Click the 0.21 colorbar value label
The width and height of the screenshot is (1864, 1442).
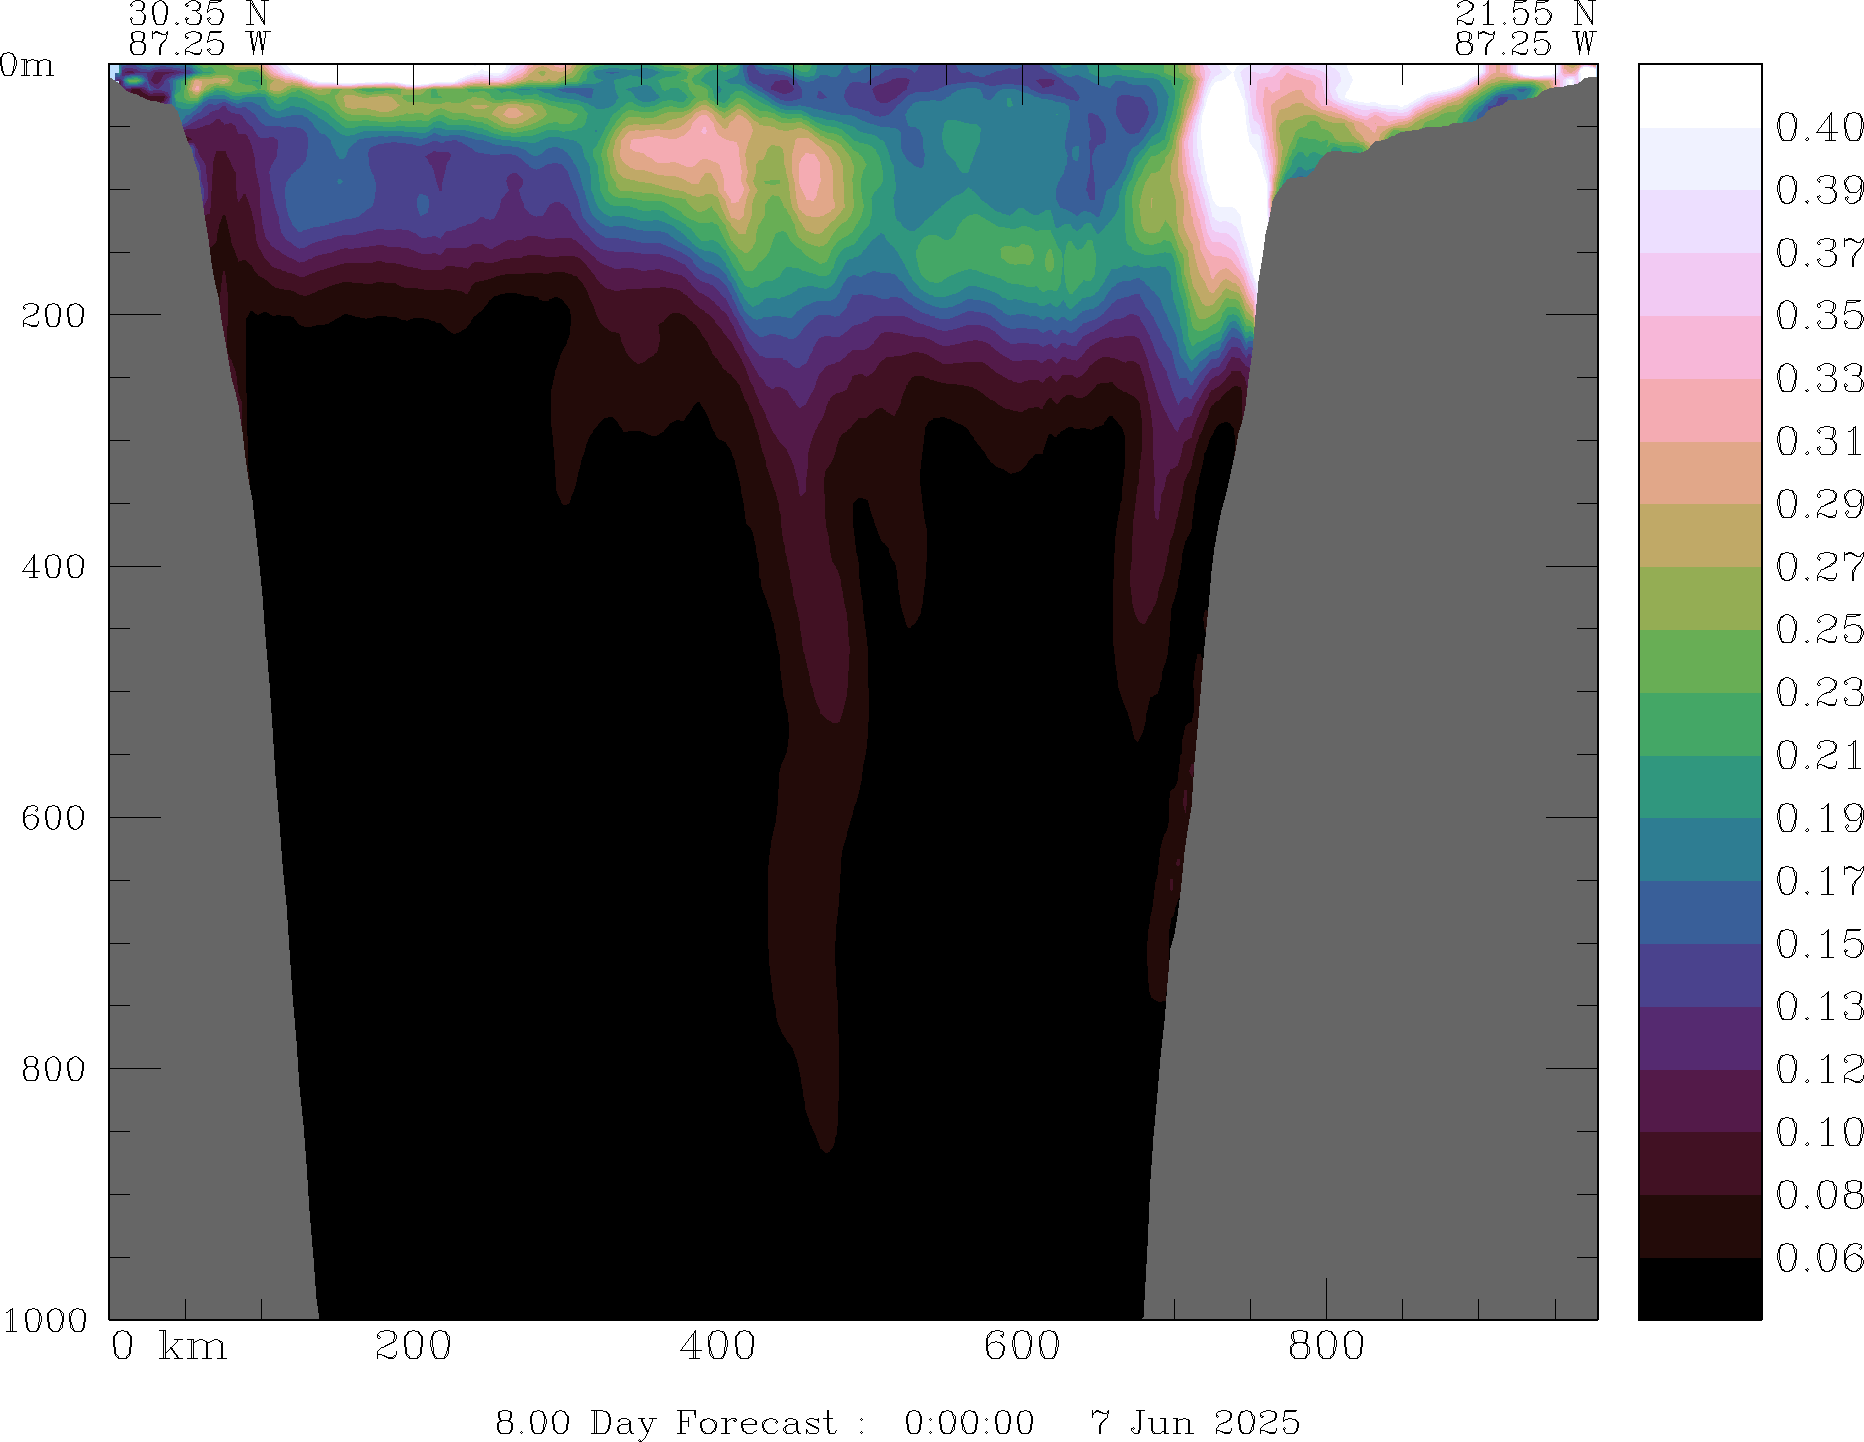(x=1819, y=755)
